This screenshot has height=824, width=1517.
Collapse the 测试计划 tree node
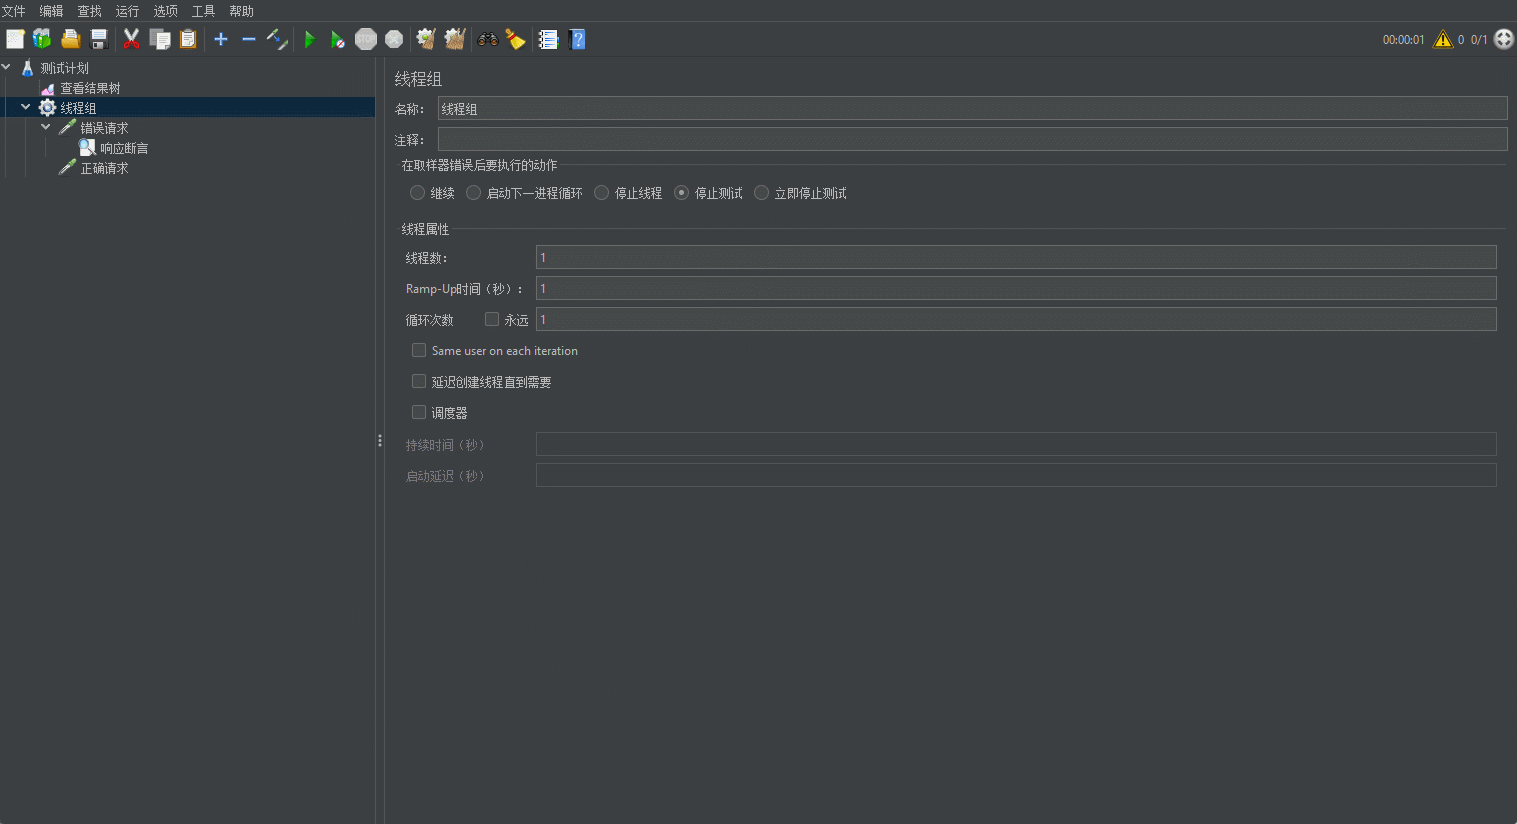(x=7, y=68)
